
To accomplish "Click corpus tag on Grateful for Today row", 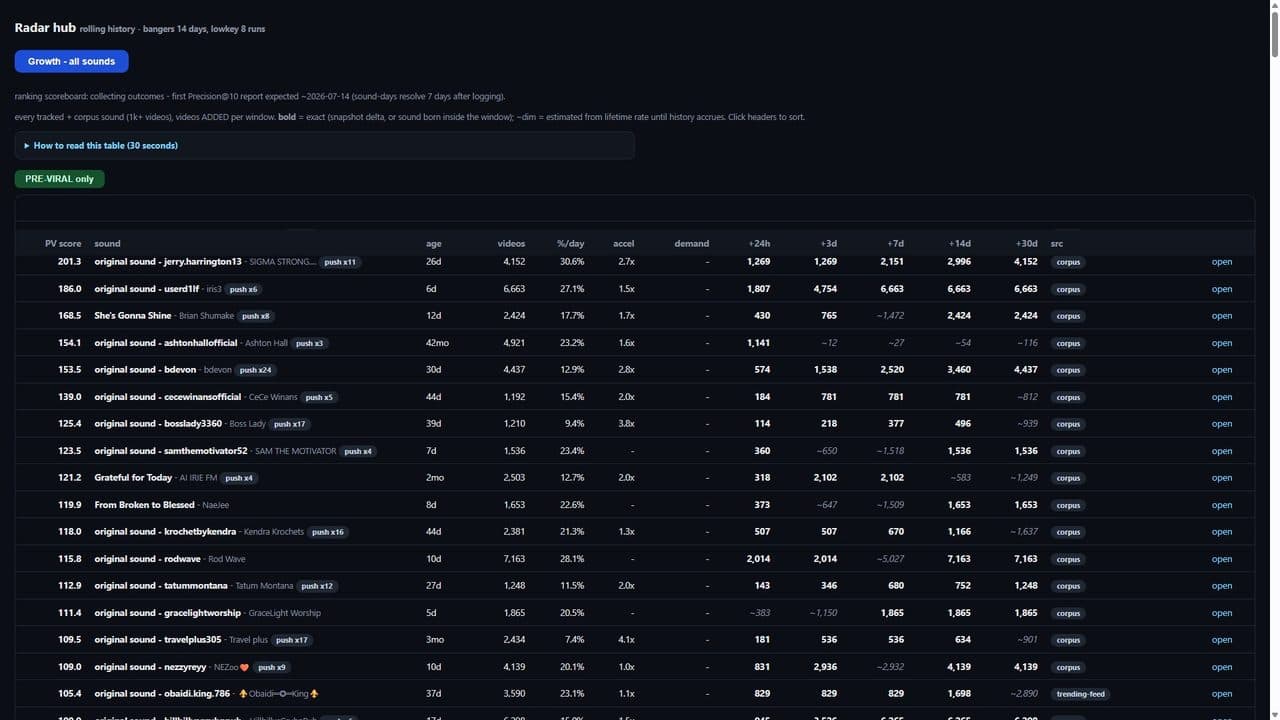I will (1068, 478).
